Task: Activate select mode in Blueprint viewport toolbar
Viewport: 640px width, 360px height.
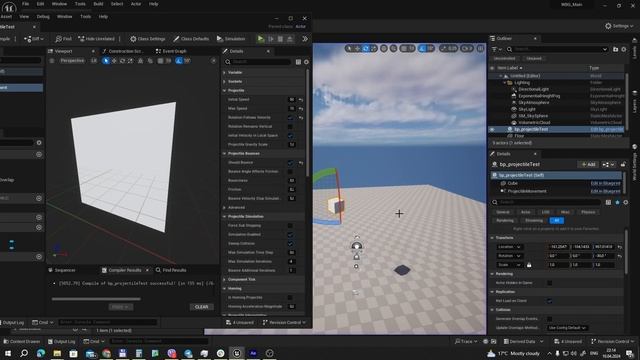Action: (106, 61)
